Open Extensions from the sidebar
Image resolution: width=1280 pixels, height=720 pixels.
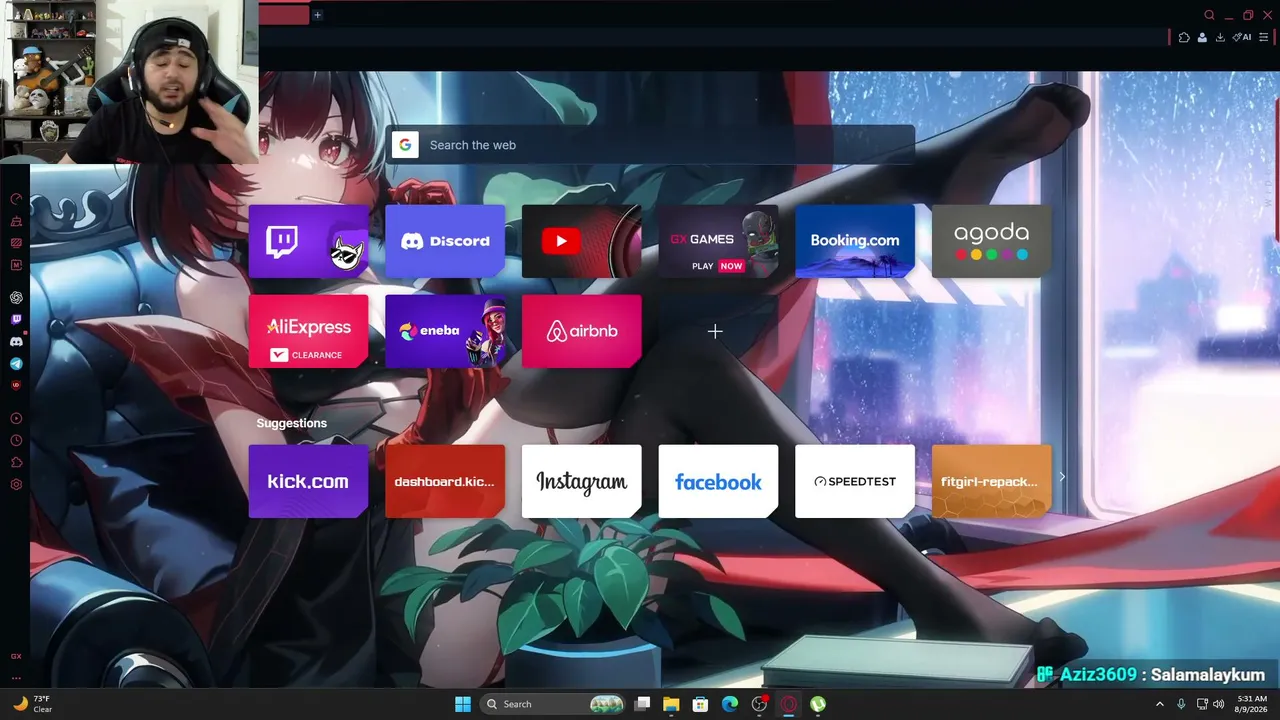pyautogui.click(x=16, y=462)
